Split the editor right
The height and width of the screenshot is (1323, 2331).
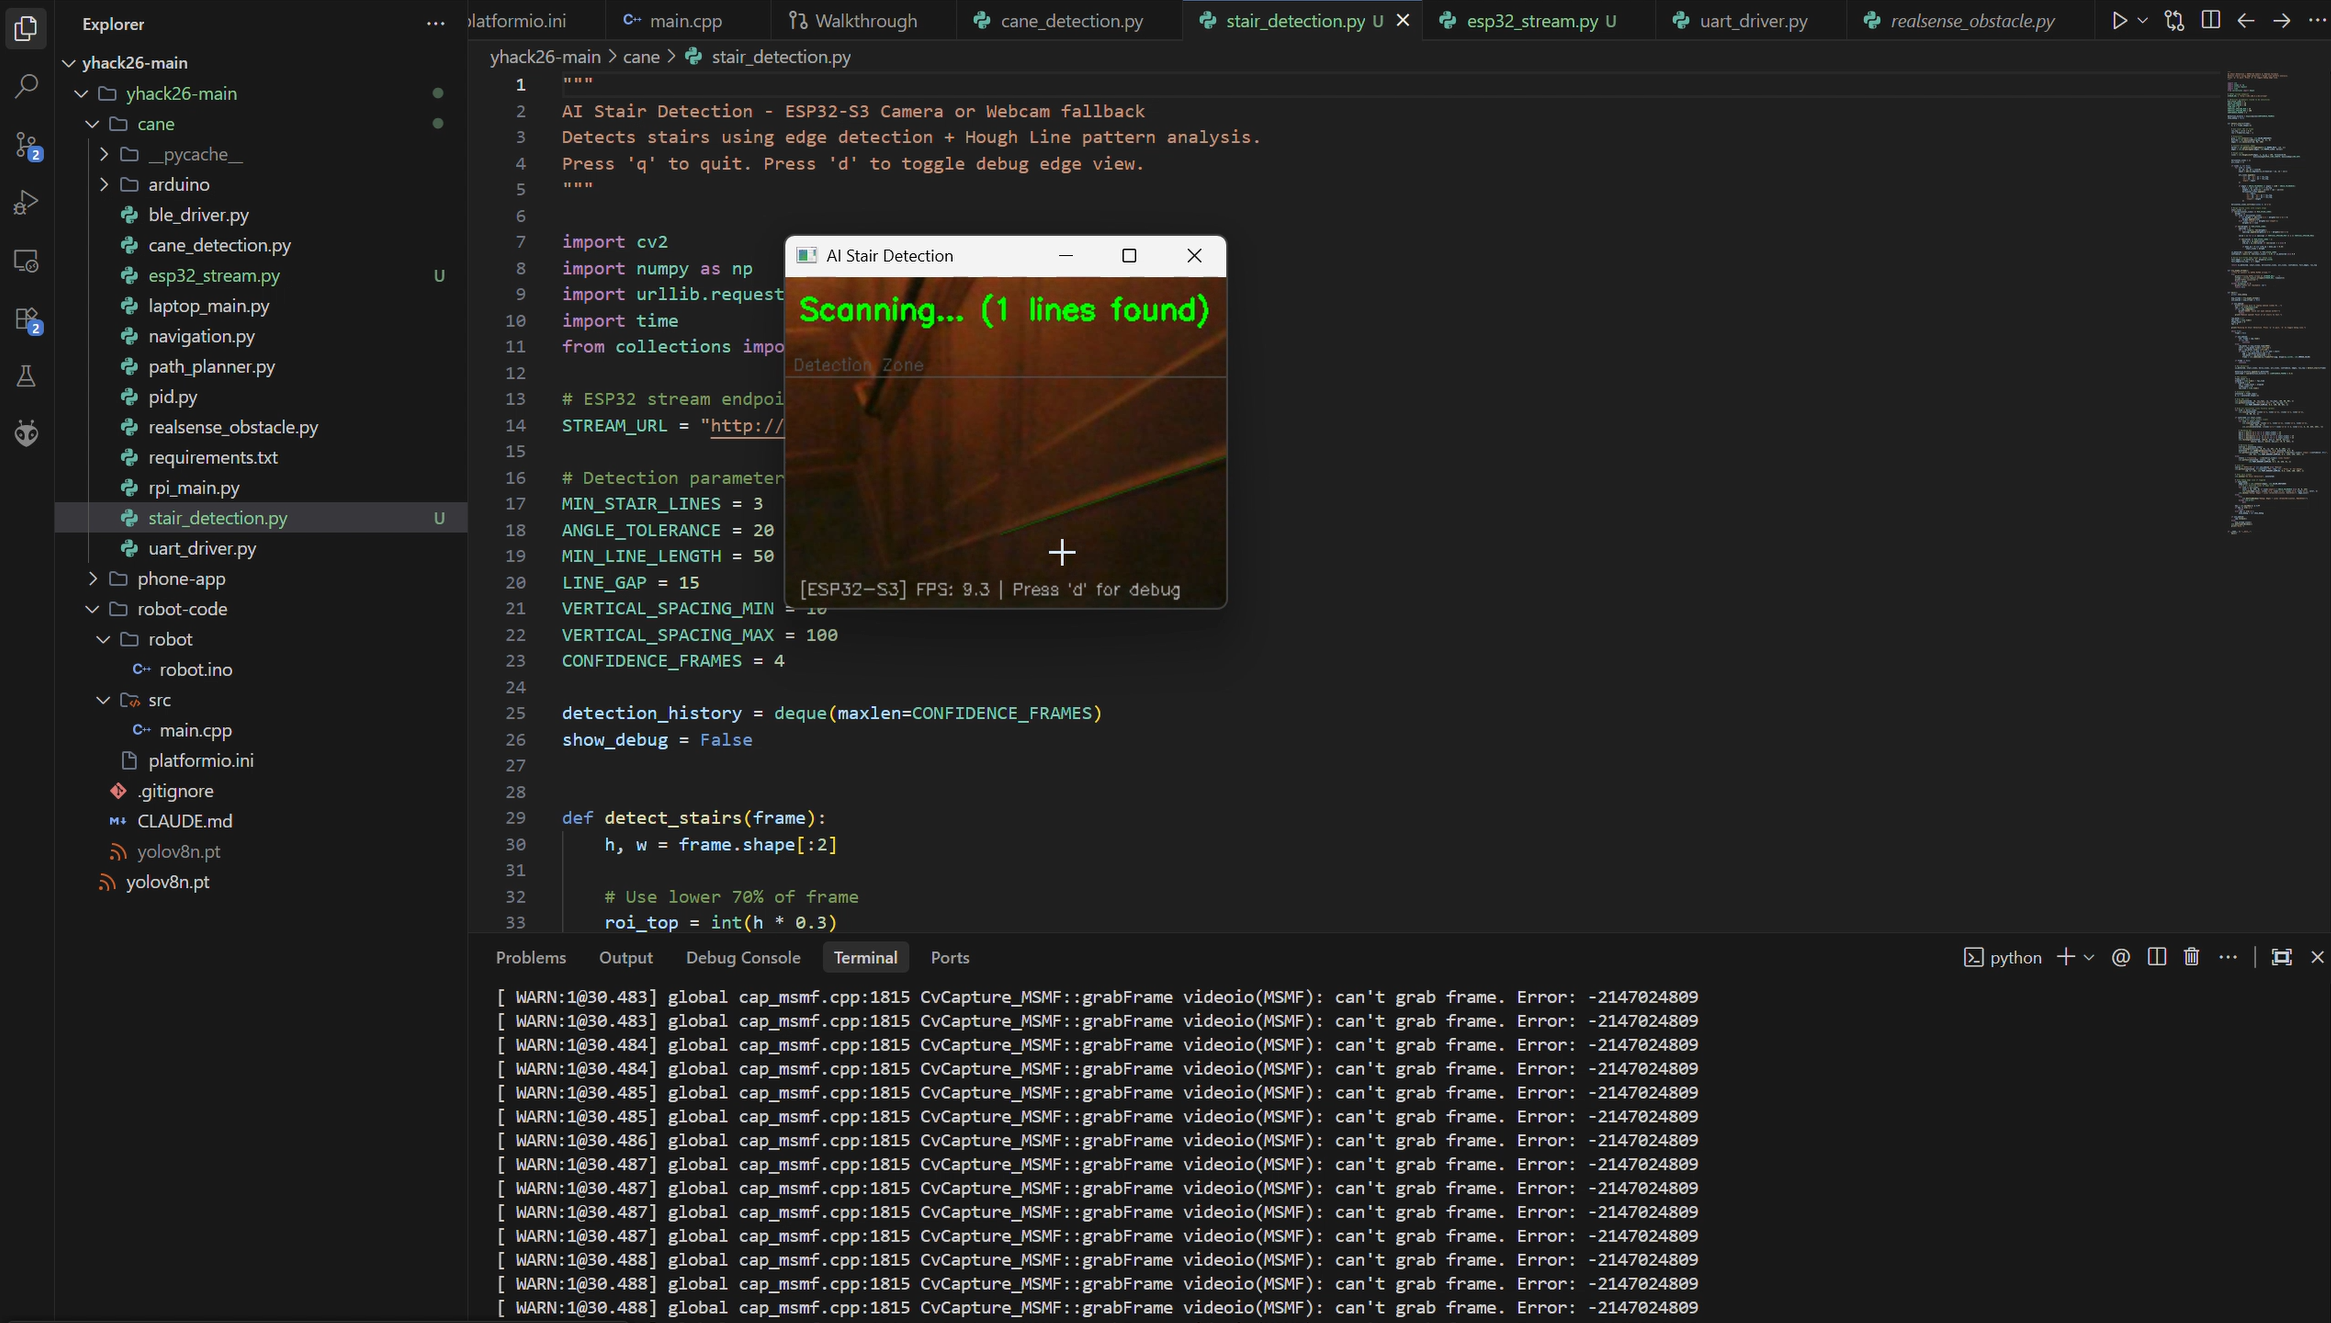[x=2210, y=21]
